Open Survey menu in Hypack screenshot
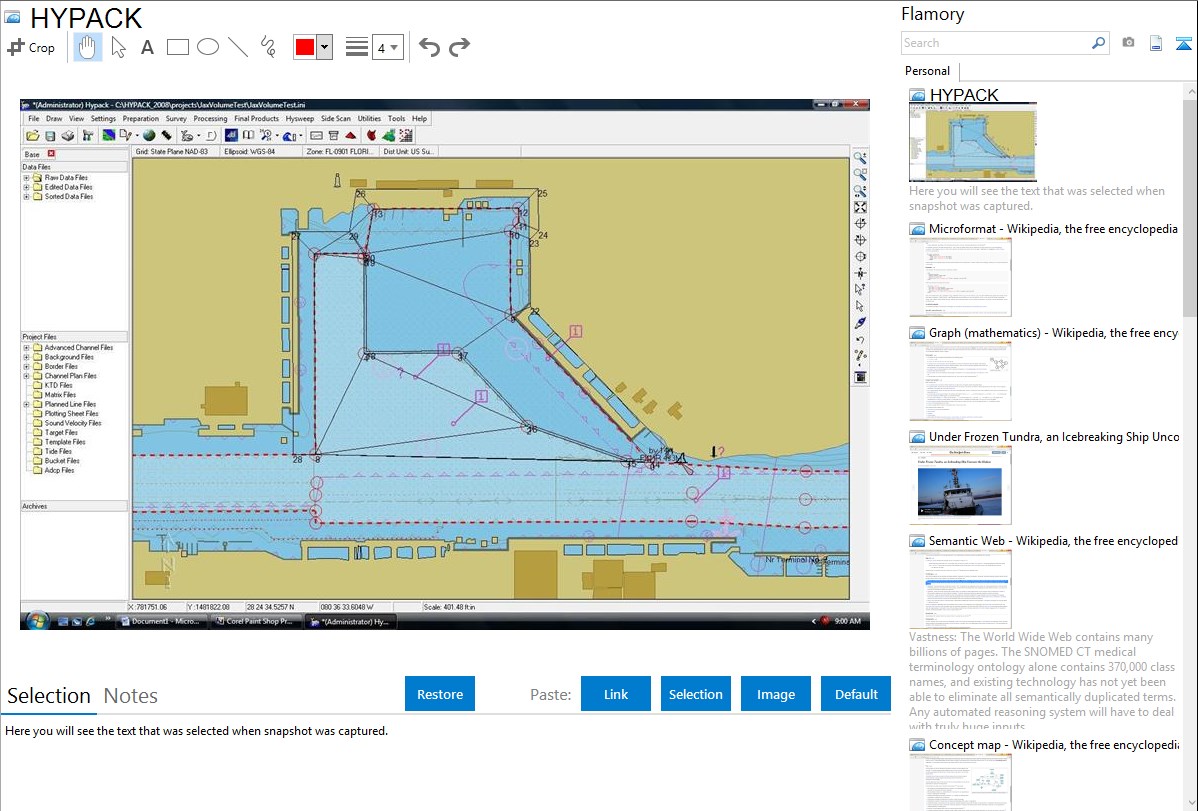The height and width of the screenshot is (811, 1198). point(176,118)
